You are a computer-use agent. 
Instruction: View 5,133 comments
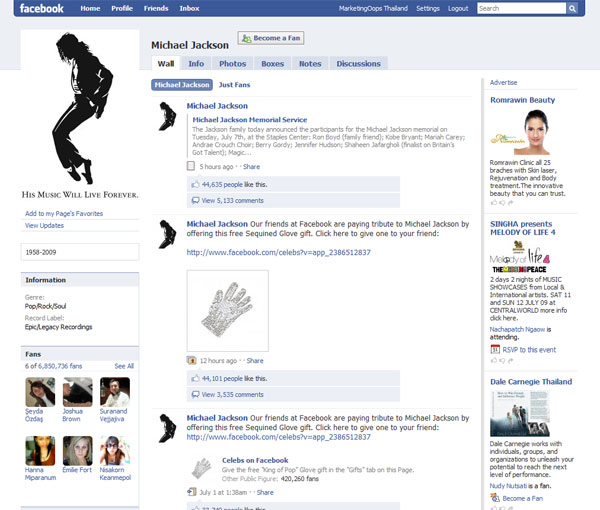(232, 200)
